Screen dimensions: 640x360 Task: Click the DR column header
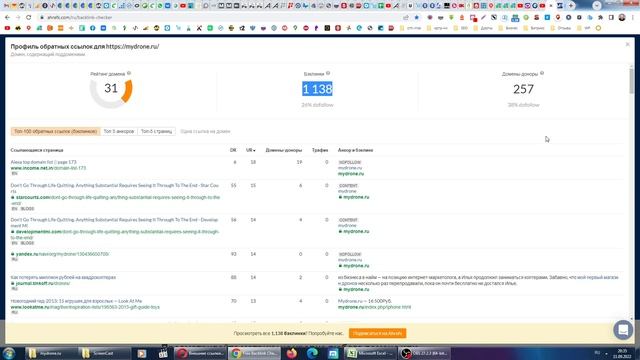point(233,150)
